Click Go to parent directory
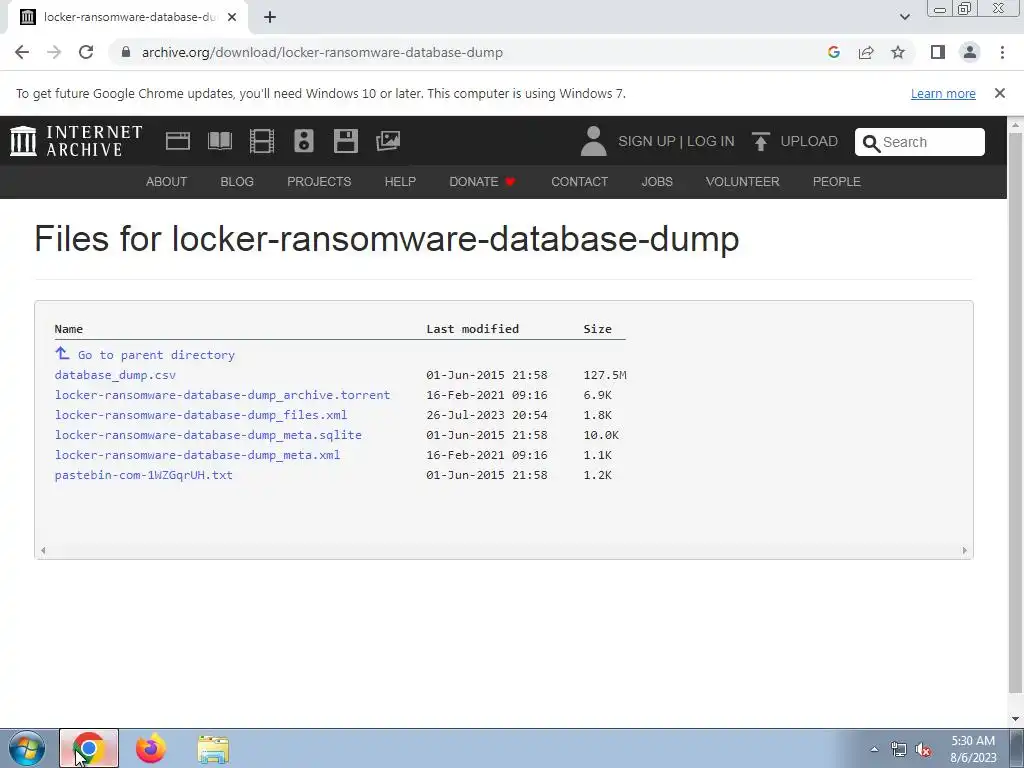The width and height of the screenshot is (1024, 768). [x=145, y=355]
